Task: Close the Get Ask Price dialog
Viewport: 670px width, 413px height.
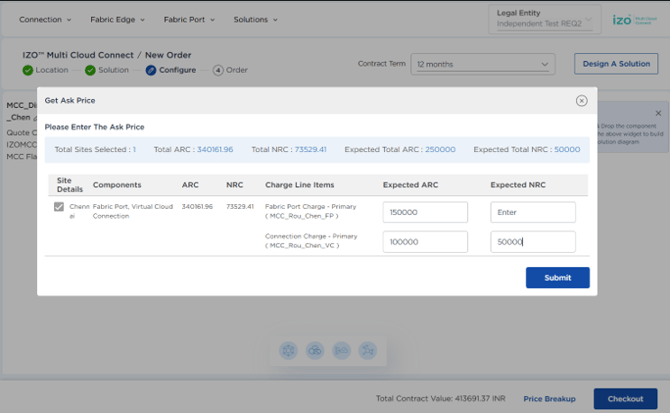Action: [x=581, y=101]
